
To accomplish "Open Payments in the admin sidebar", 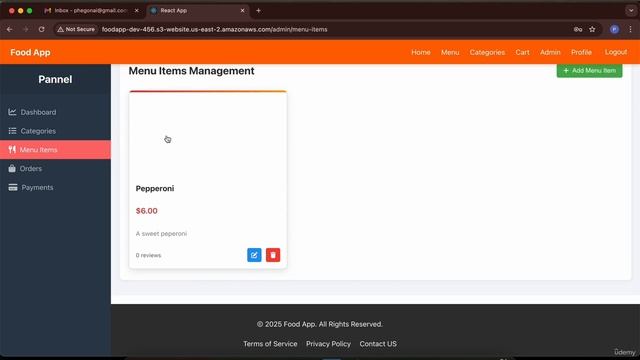I will 55,187.
